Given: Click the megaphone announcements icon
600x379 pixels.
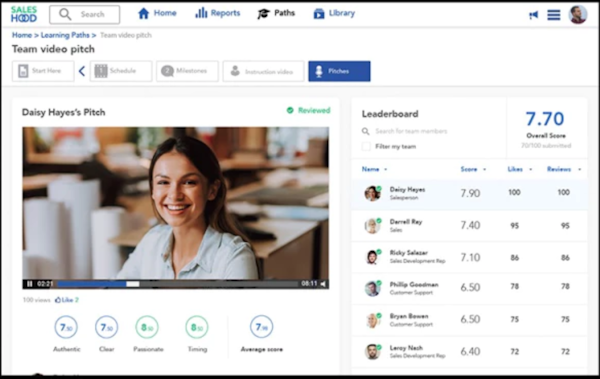Looking at the screenshot, I should click(533, 15).
